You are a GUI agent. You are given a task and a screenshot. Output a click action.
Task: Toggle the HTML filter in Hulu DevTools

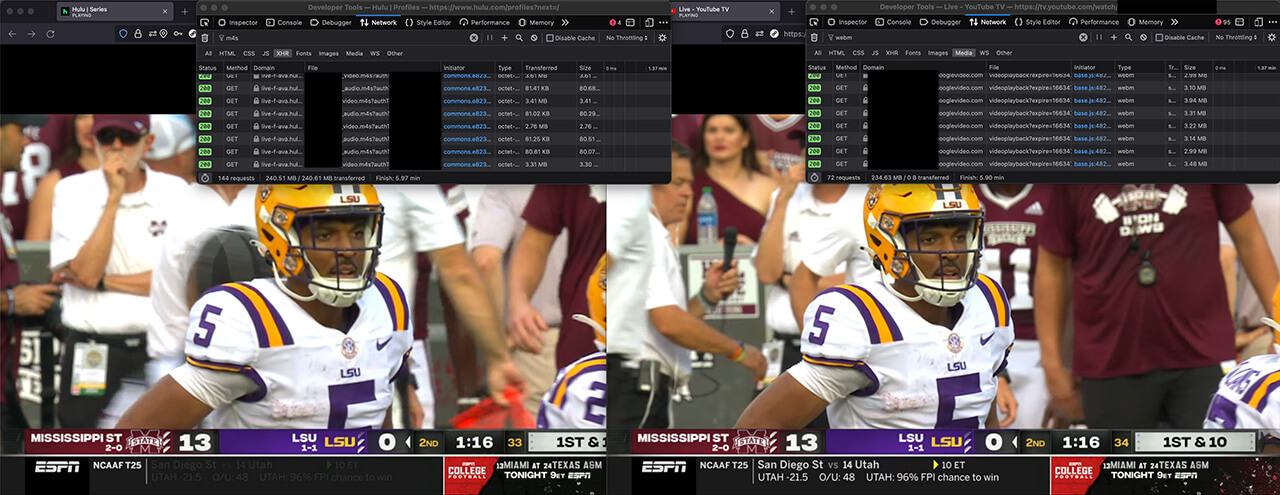click(x=228, y=53)
